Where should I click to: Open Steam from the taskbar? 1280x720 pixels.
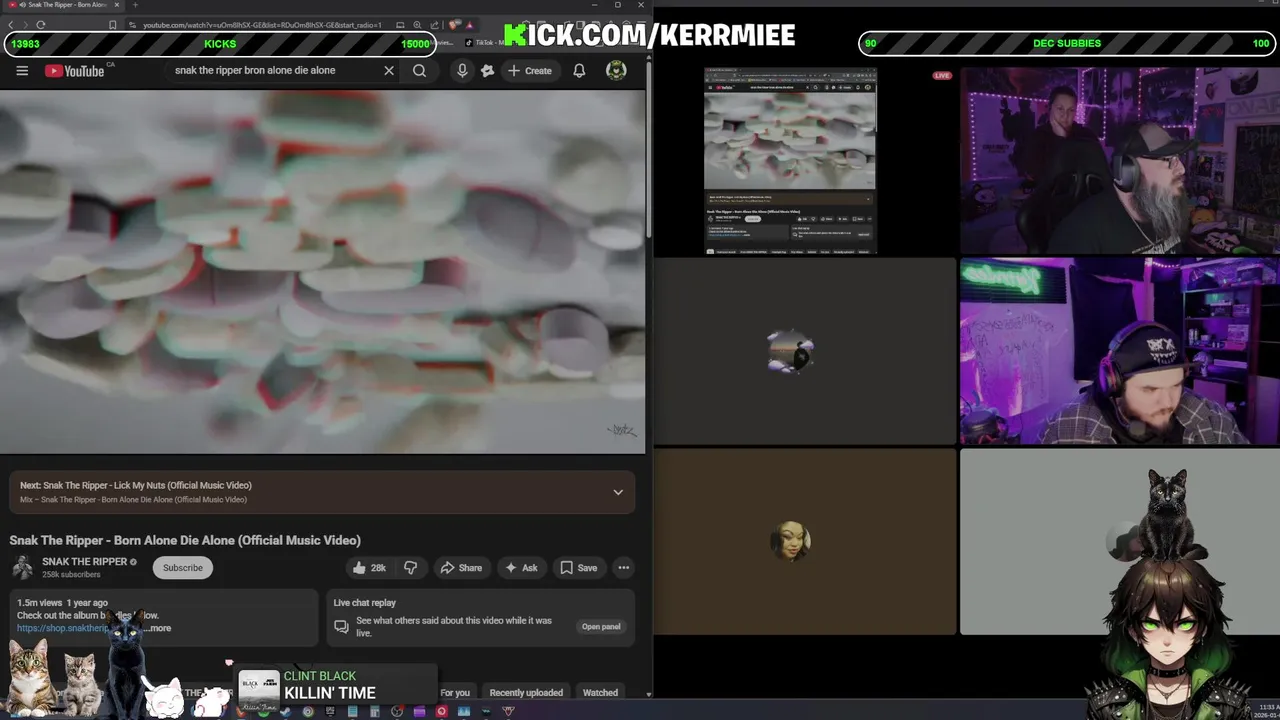pos(285,712)
